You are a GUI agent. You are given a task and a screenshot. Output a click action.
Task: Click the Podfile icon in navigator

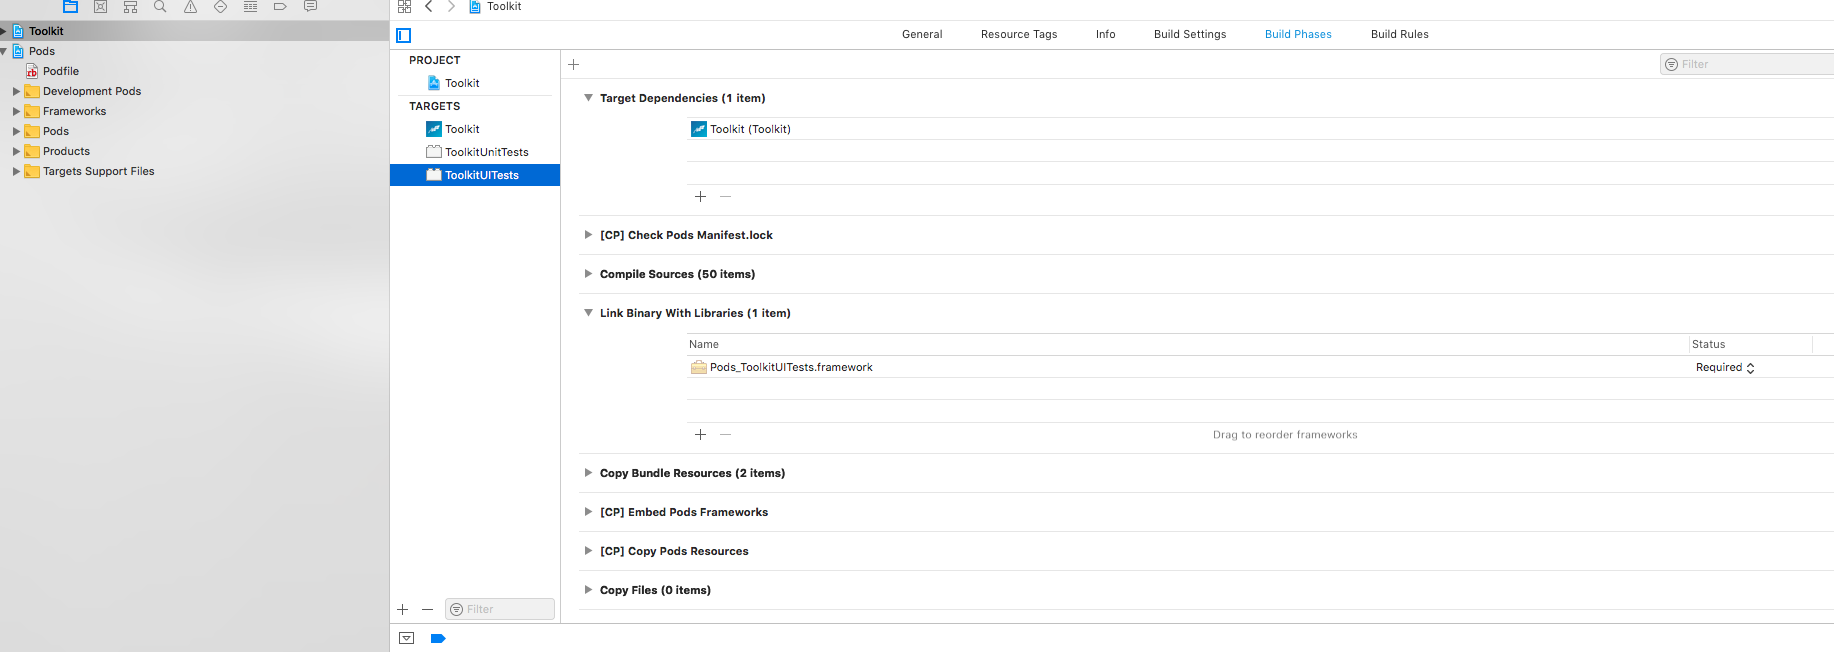[32, 71]
